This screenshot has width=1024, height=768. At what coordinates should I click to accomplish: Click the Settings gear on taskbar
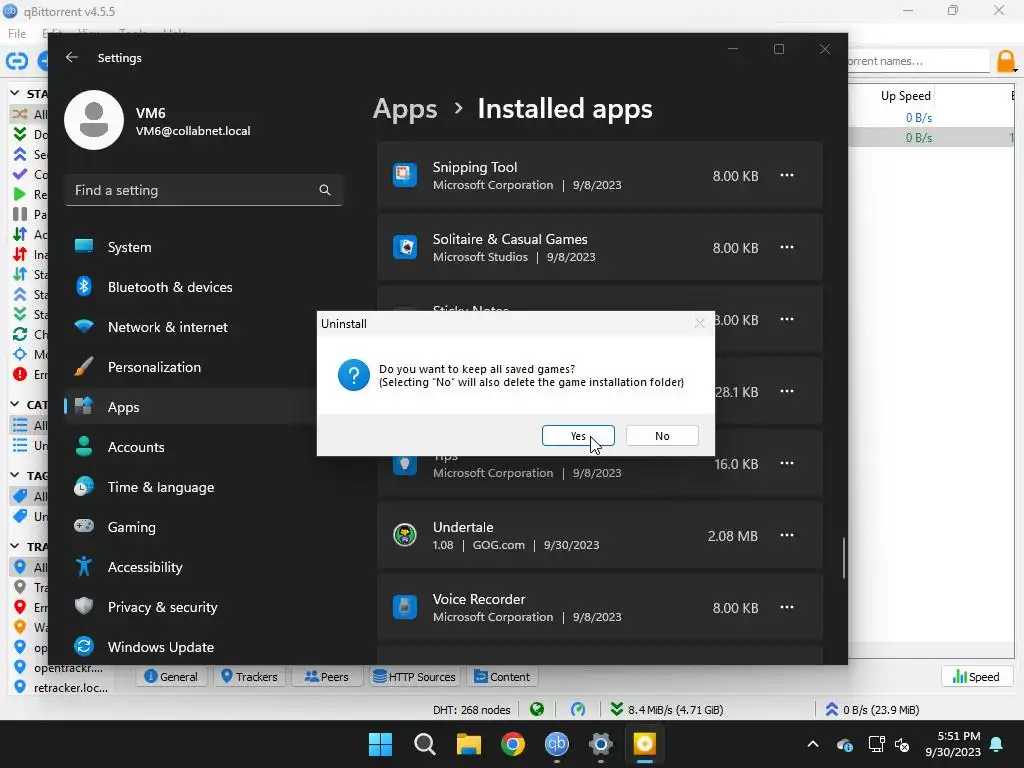tap(600, 744)
